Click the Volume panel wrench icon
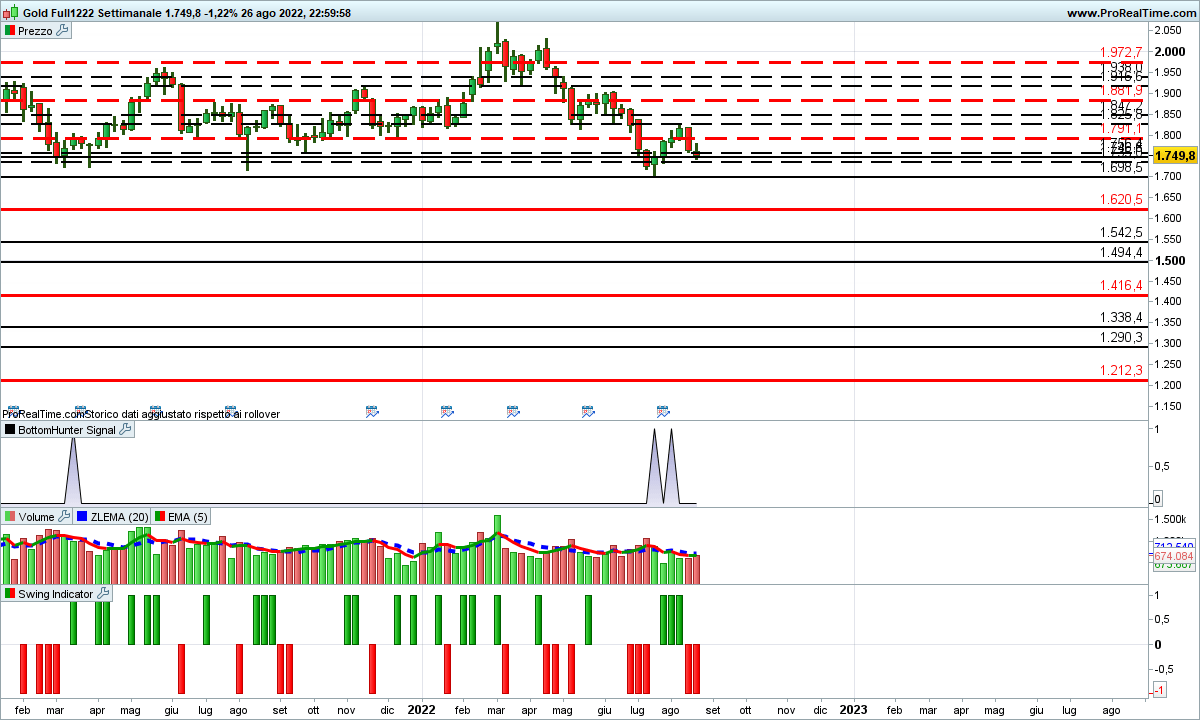Viewport: 1200px width, 720px height. [64, 517]
